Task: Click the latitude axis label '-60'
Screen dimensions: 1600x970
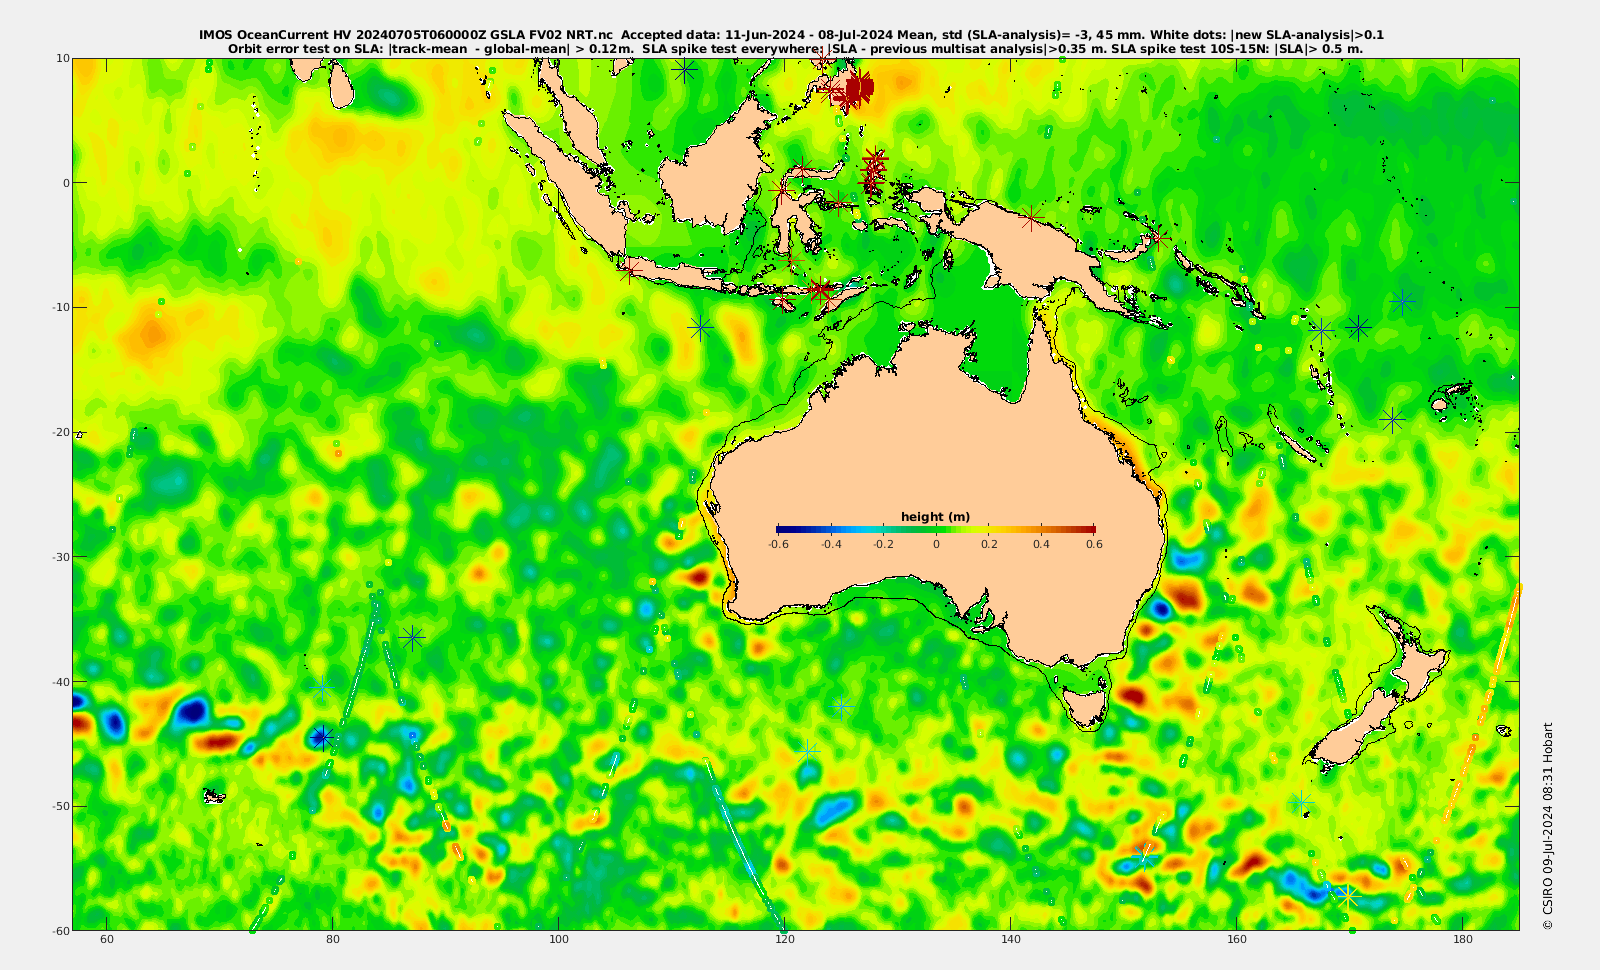Action: click(x=61, y=930)
